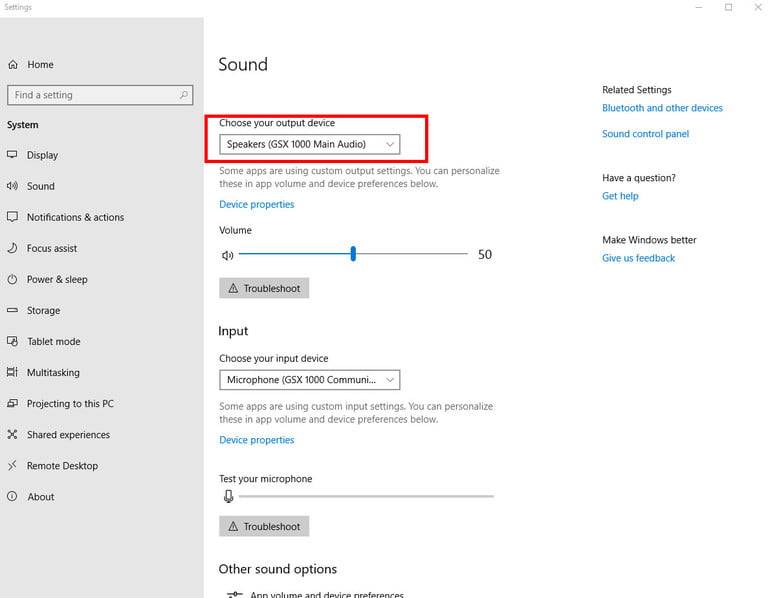This screenshot has width=768, height=598.
Task: Click the Notifications & actions icon
Action: click(x=13, y=217)
